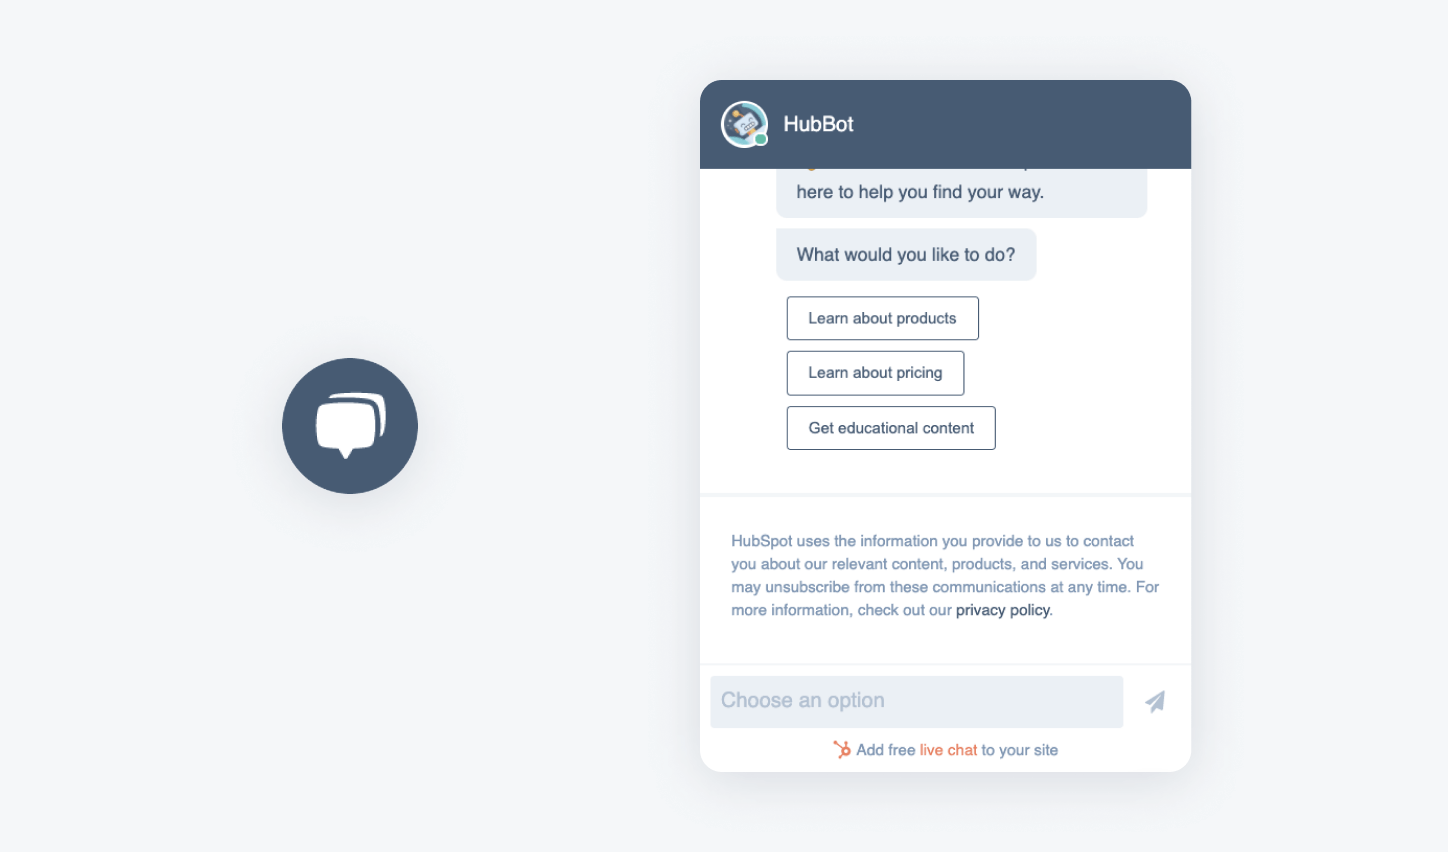The image size is (1448, 852).
Task: Click the consent disclosure text area
Action: (x=944, y=575)
